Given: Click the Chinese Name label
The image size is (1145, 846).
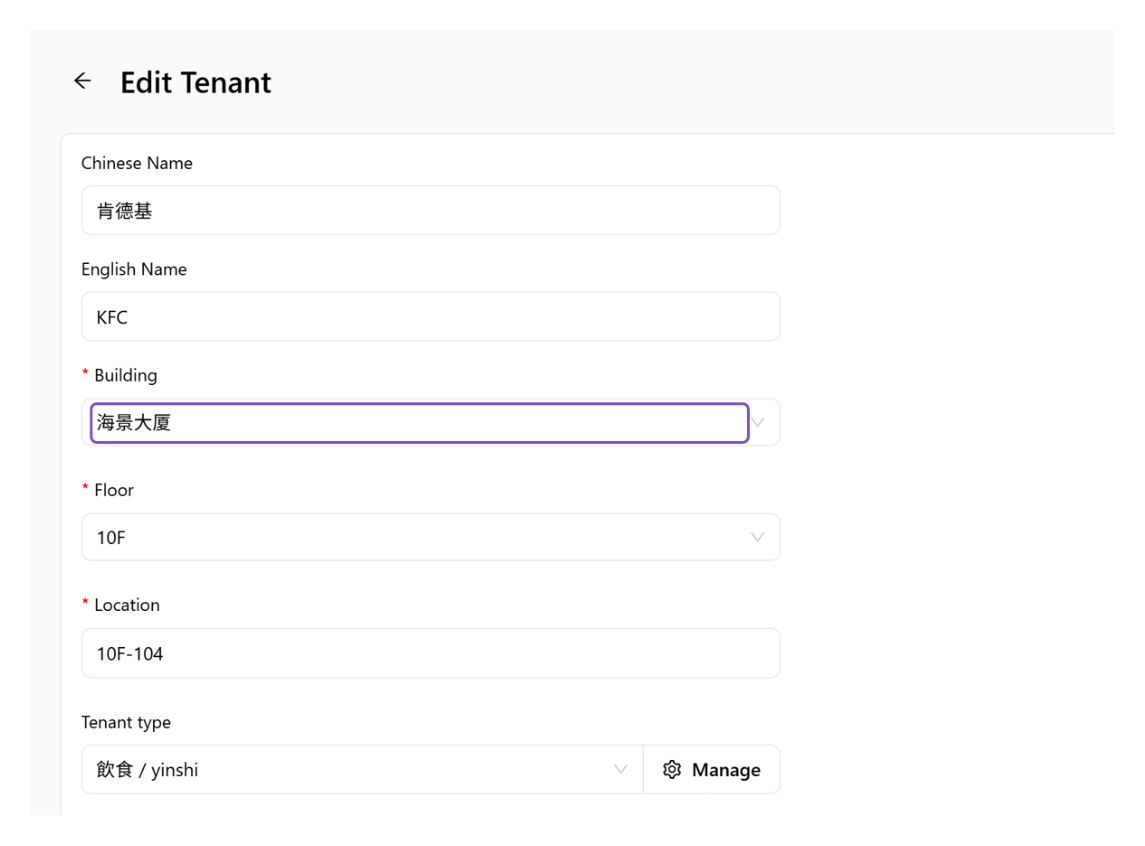Looking at the screenshot, I should 137,163.
